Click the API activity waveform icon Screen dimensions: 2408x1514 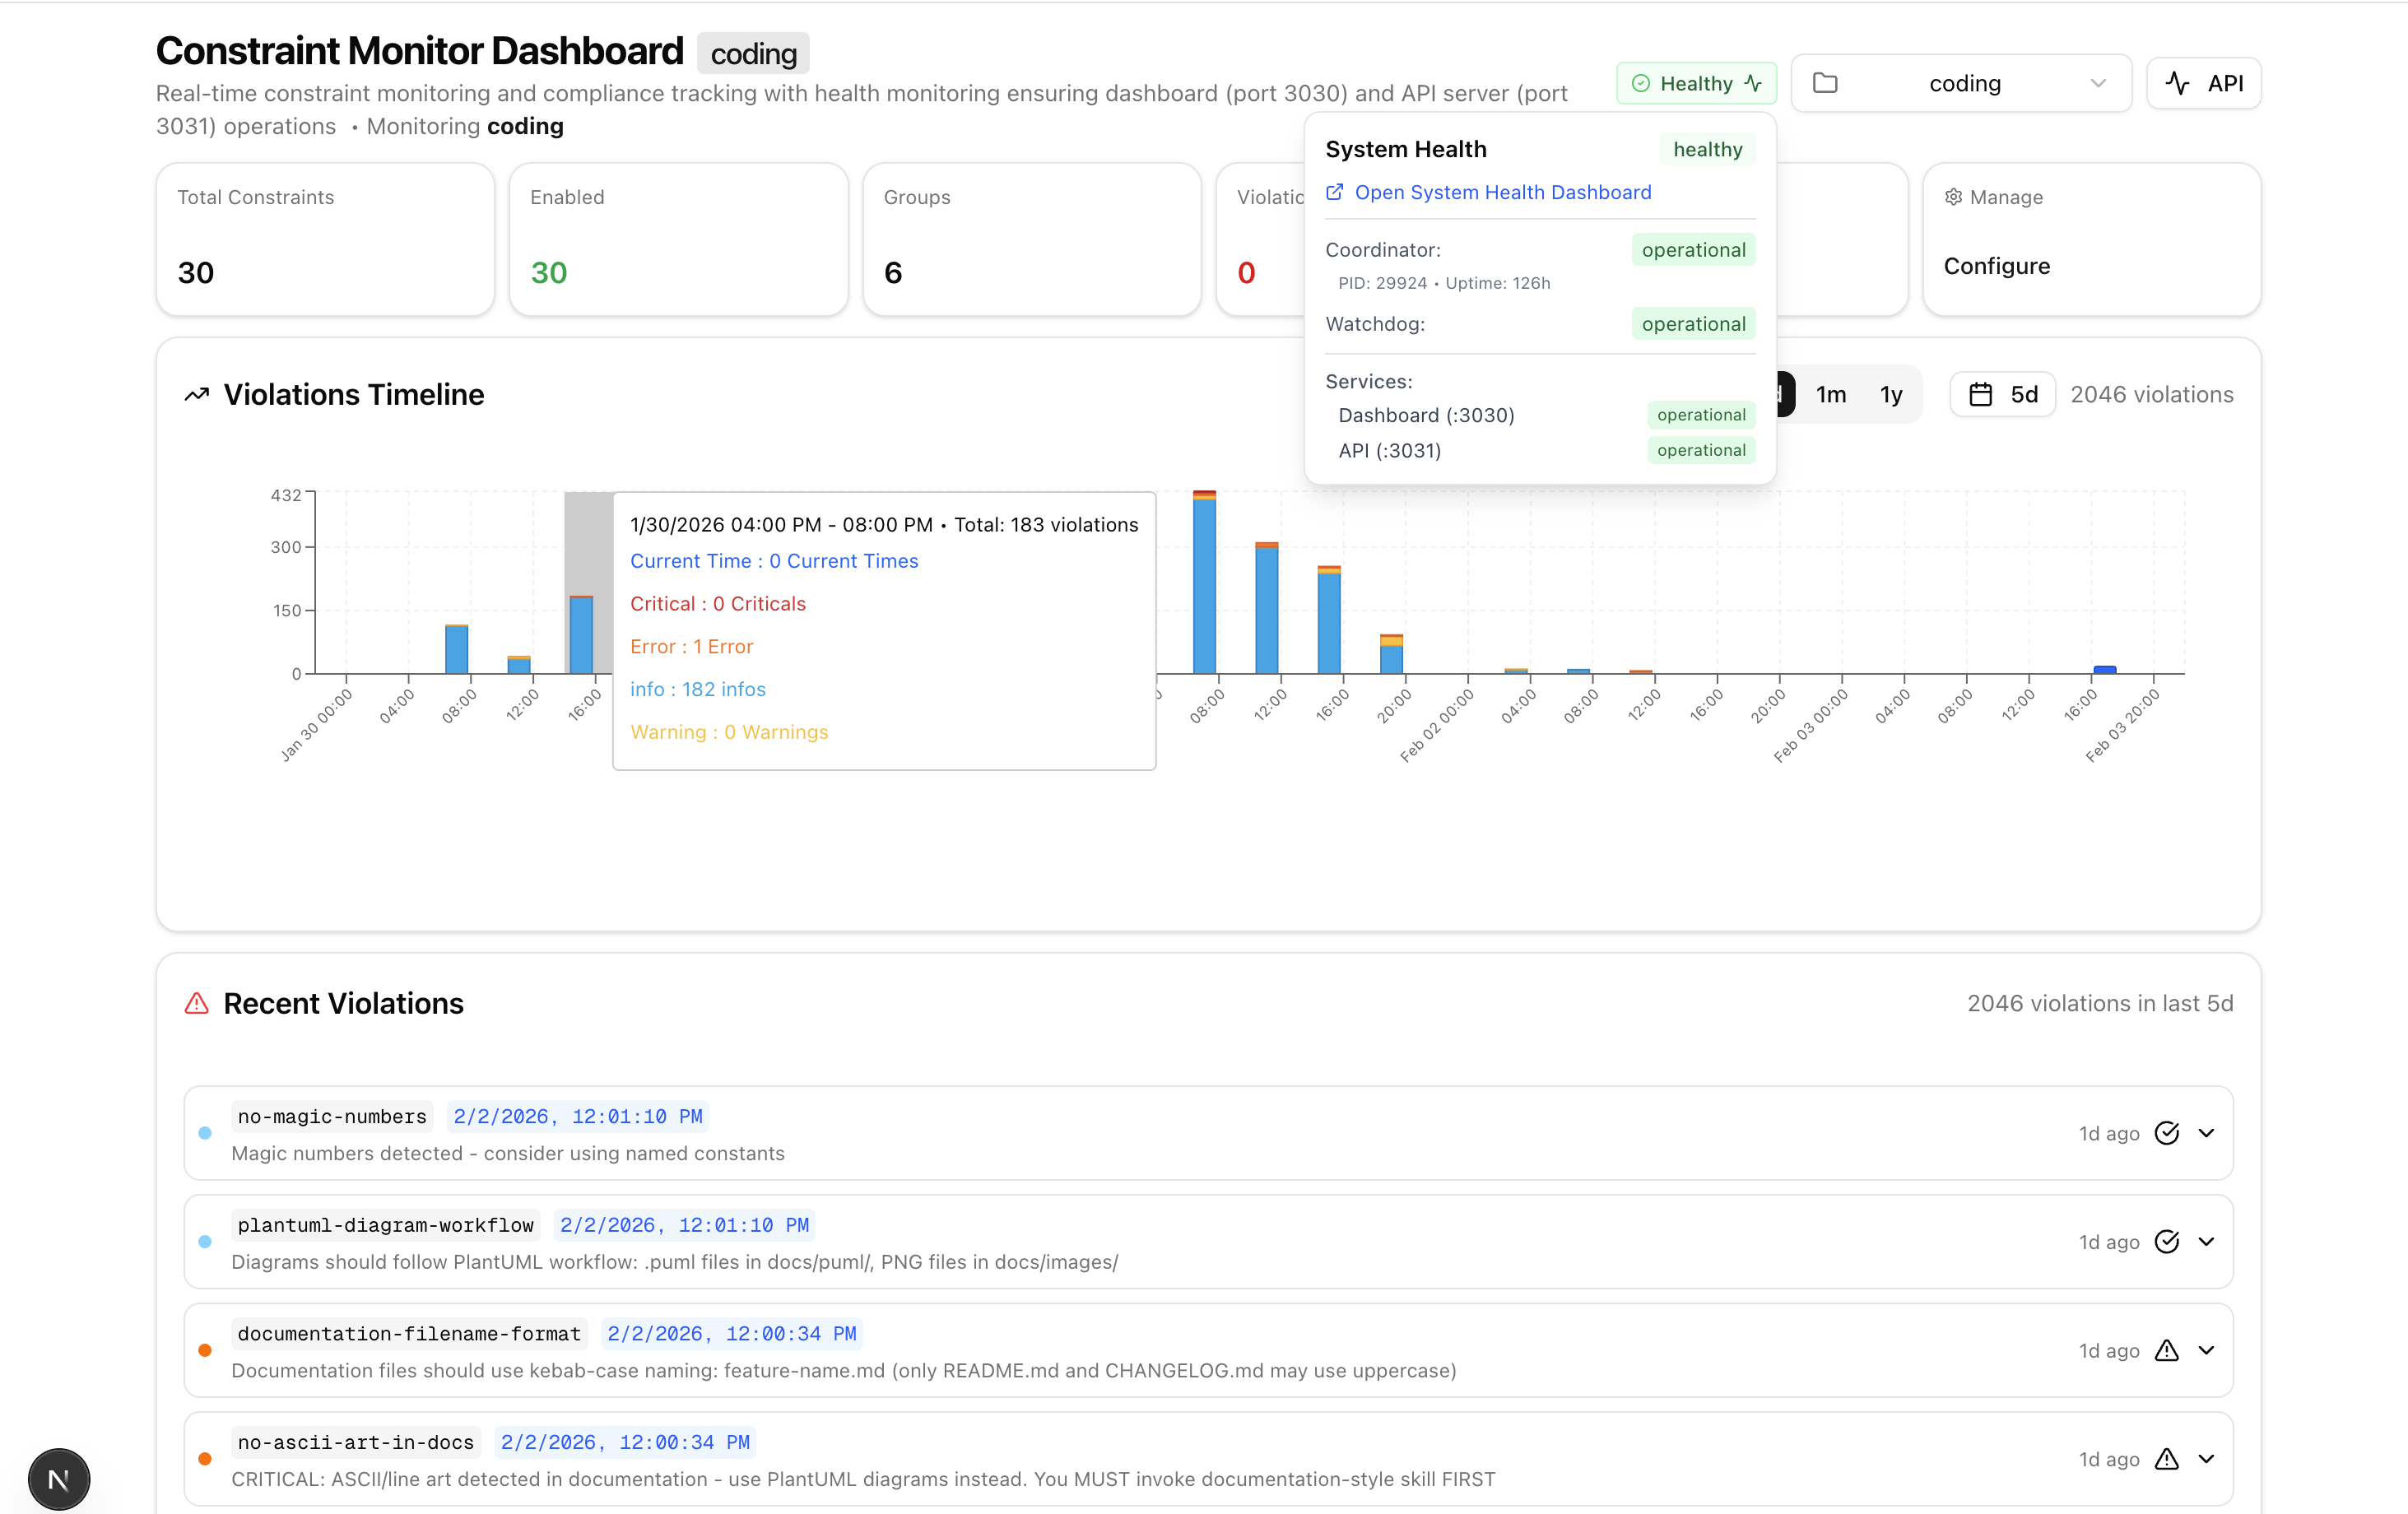(x=2177, y=83)
